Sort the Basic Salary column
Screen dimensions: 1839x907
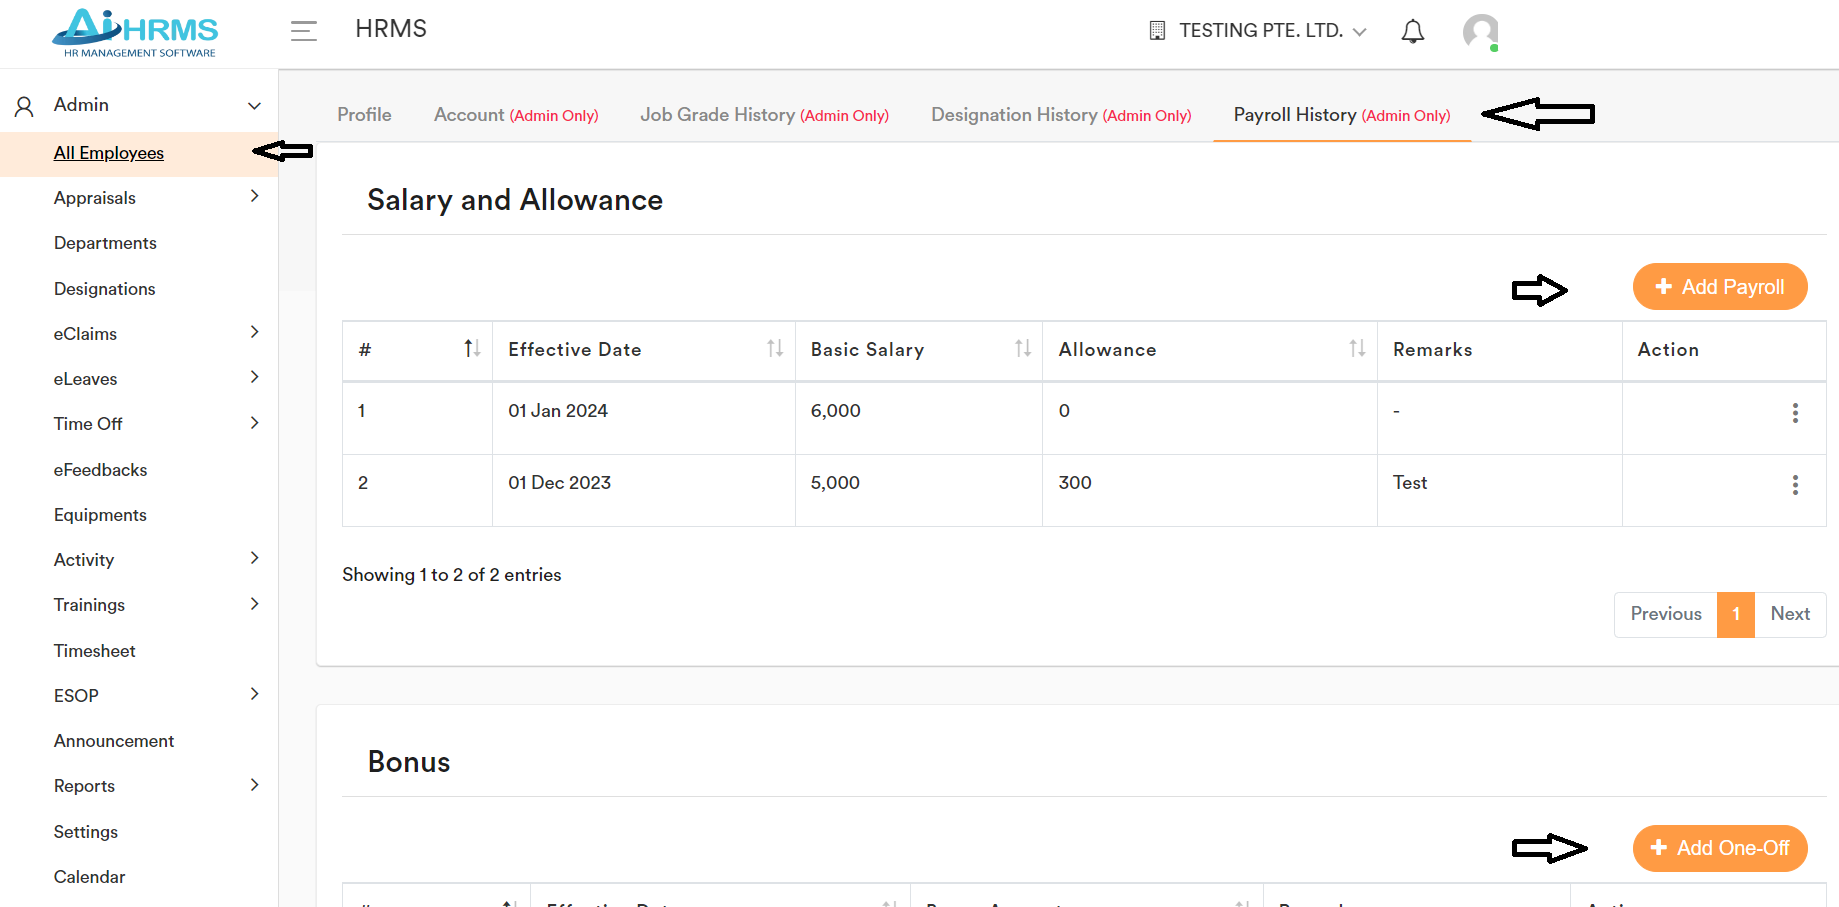click(x=1022, y=348)
